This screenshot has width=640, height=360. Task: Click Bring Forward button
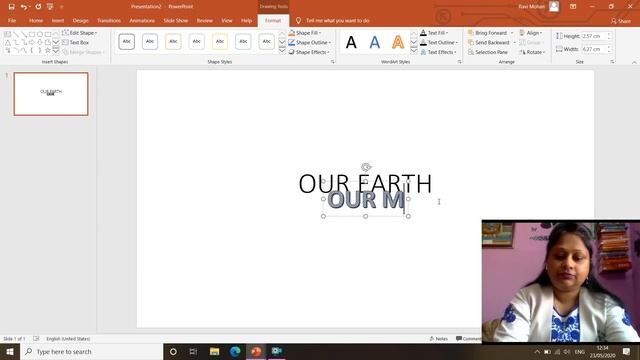[487, 33]
